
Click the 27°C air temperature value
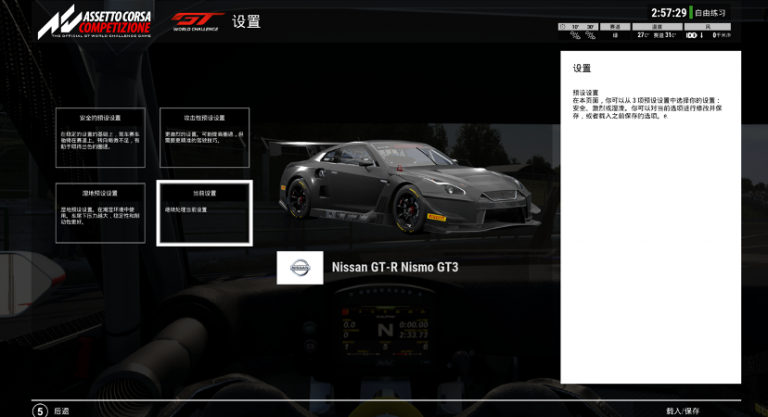pos(643,35)
